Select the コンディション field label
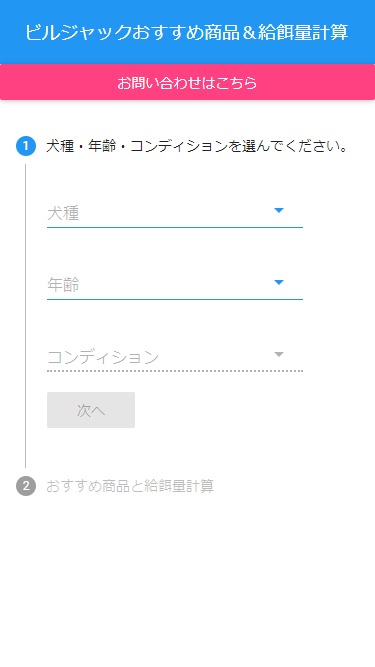Screen dimensions: 375x667 point(103,357)
